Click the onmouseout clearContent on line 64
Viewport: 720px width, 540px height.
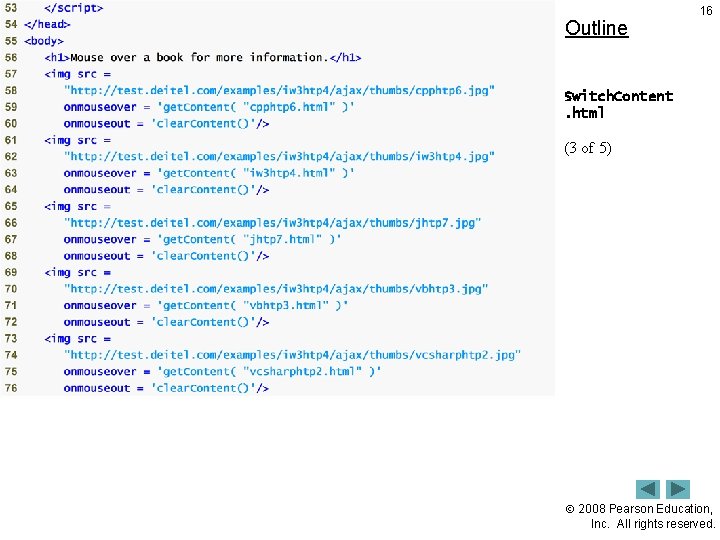pos(166,190)
